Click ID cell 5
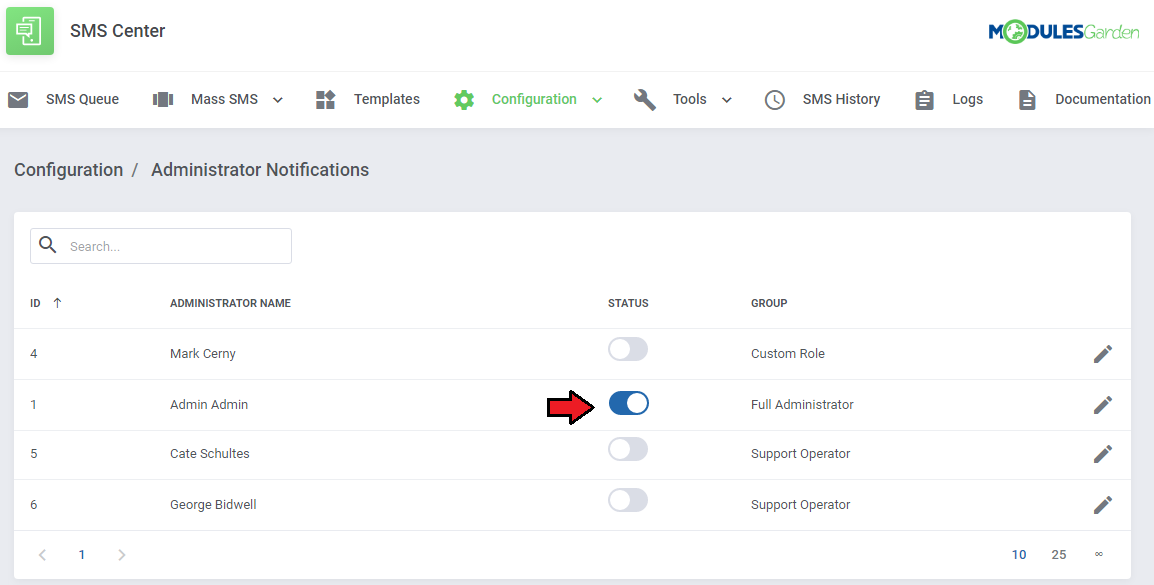1154x585 pixels. 34,454
